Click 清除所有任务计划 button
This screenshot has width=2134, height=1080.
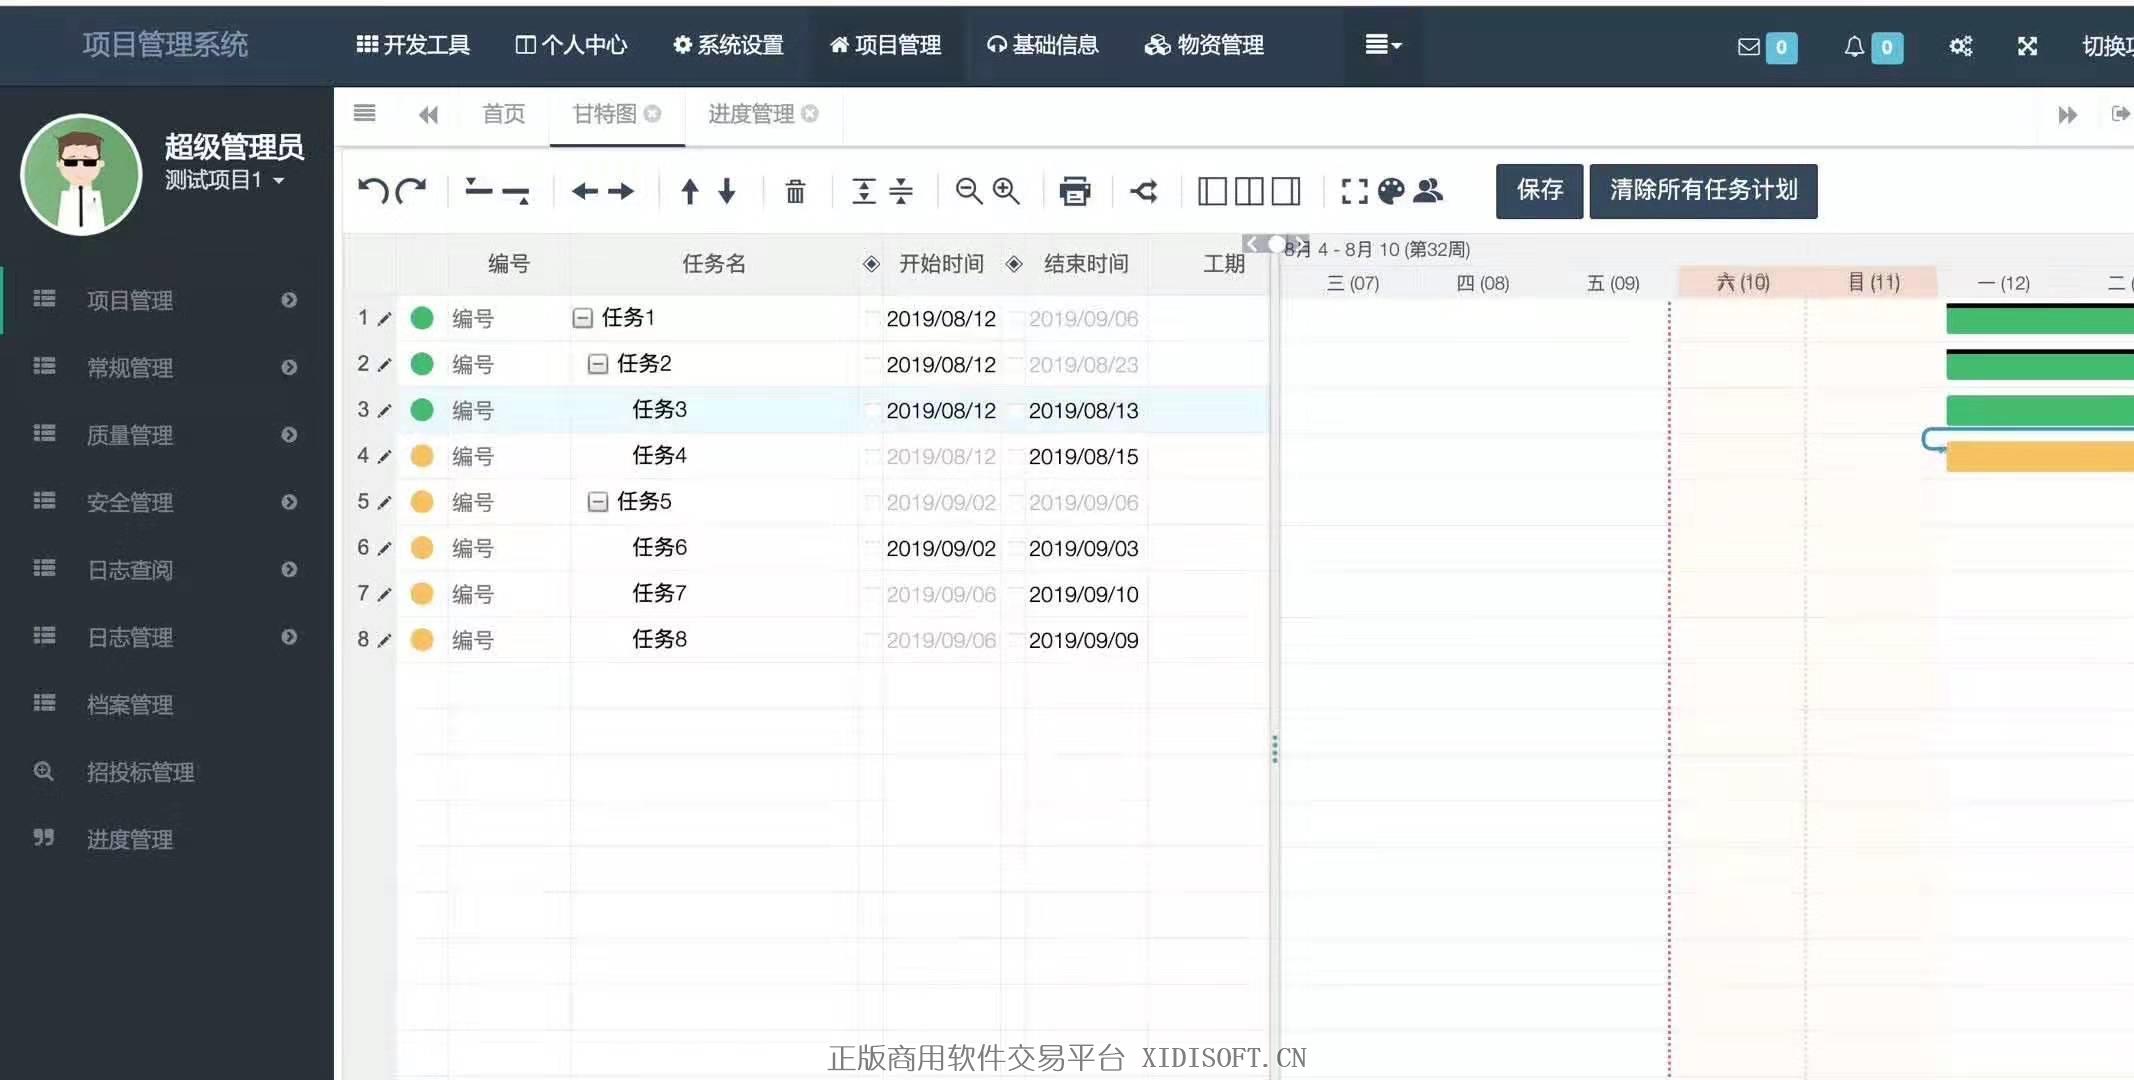1703,190
